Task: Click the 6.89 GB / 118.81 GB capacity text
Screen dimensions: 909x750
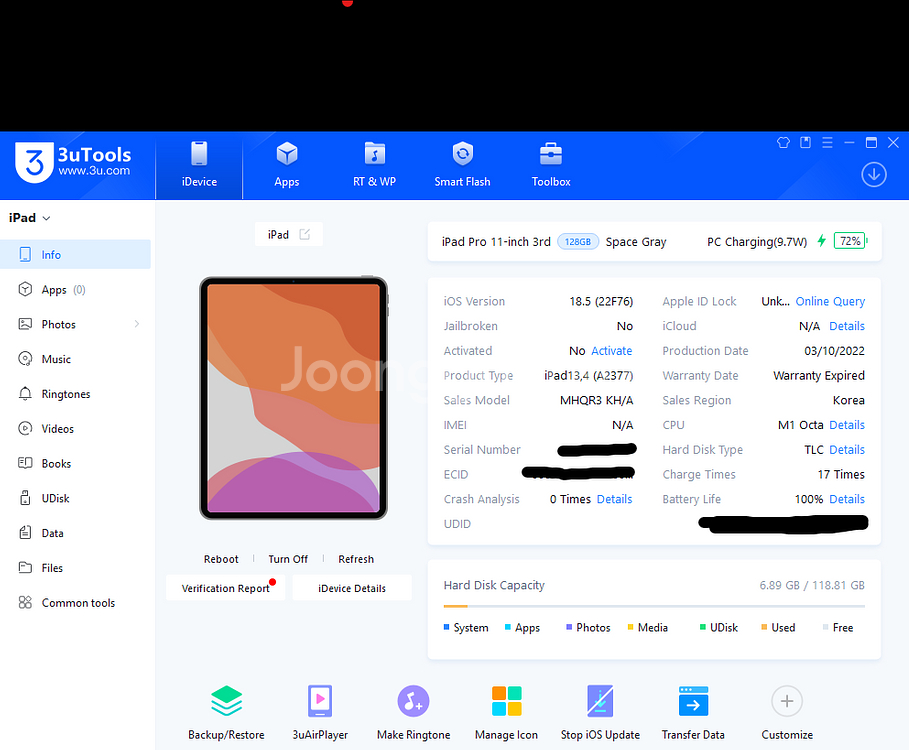Action: click(x=812, y=585)
